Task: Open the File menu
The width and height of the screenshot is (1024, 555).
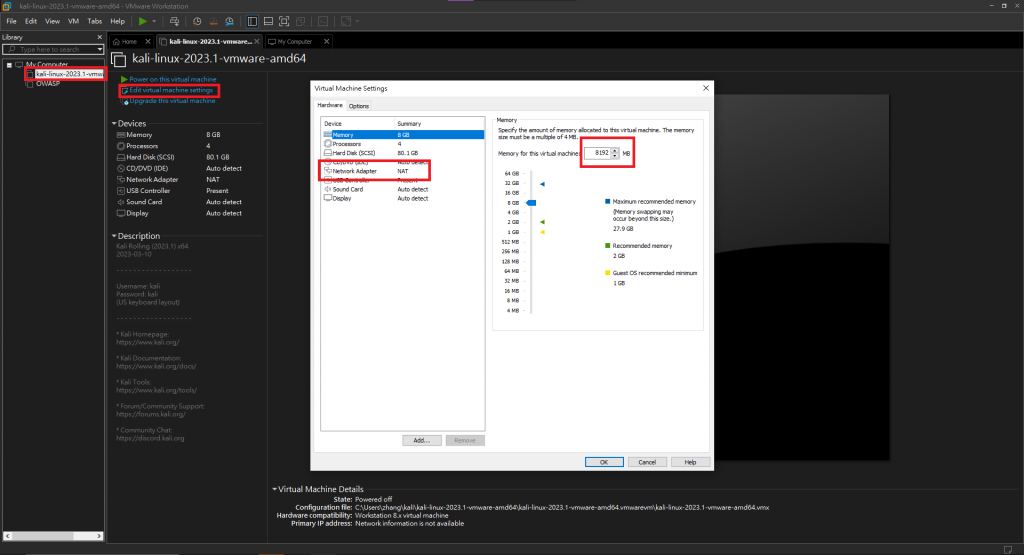Action: pos(11,22)
